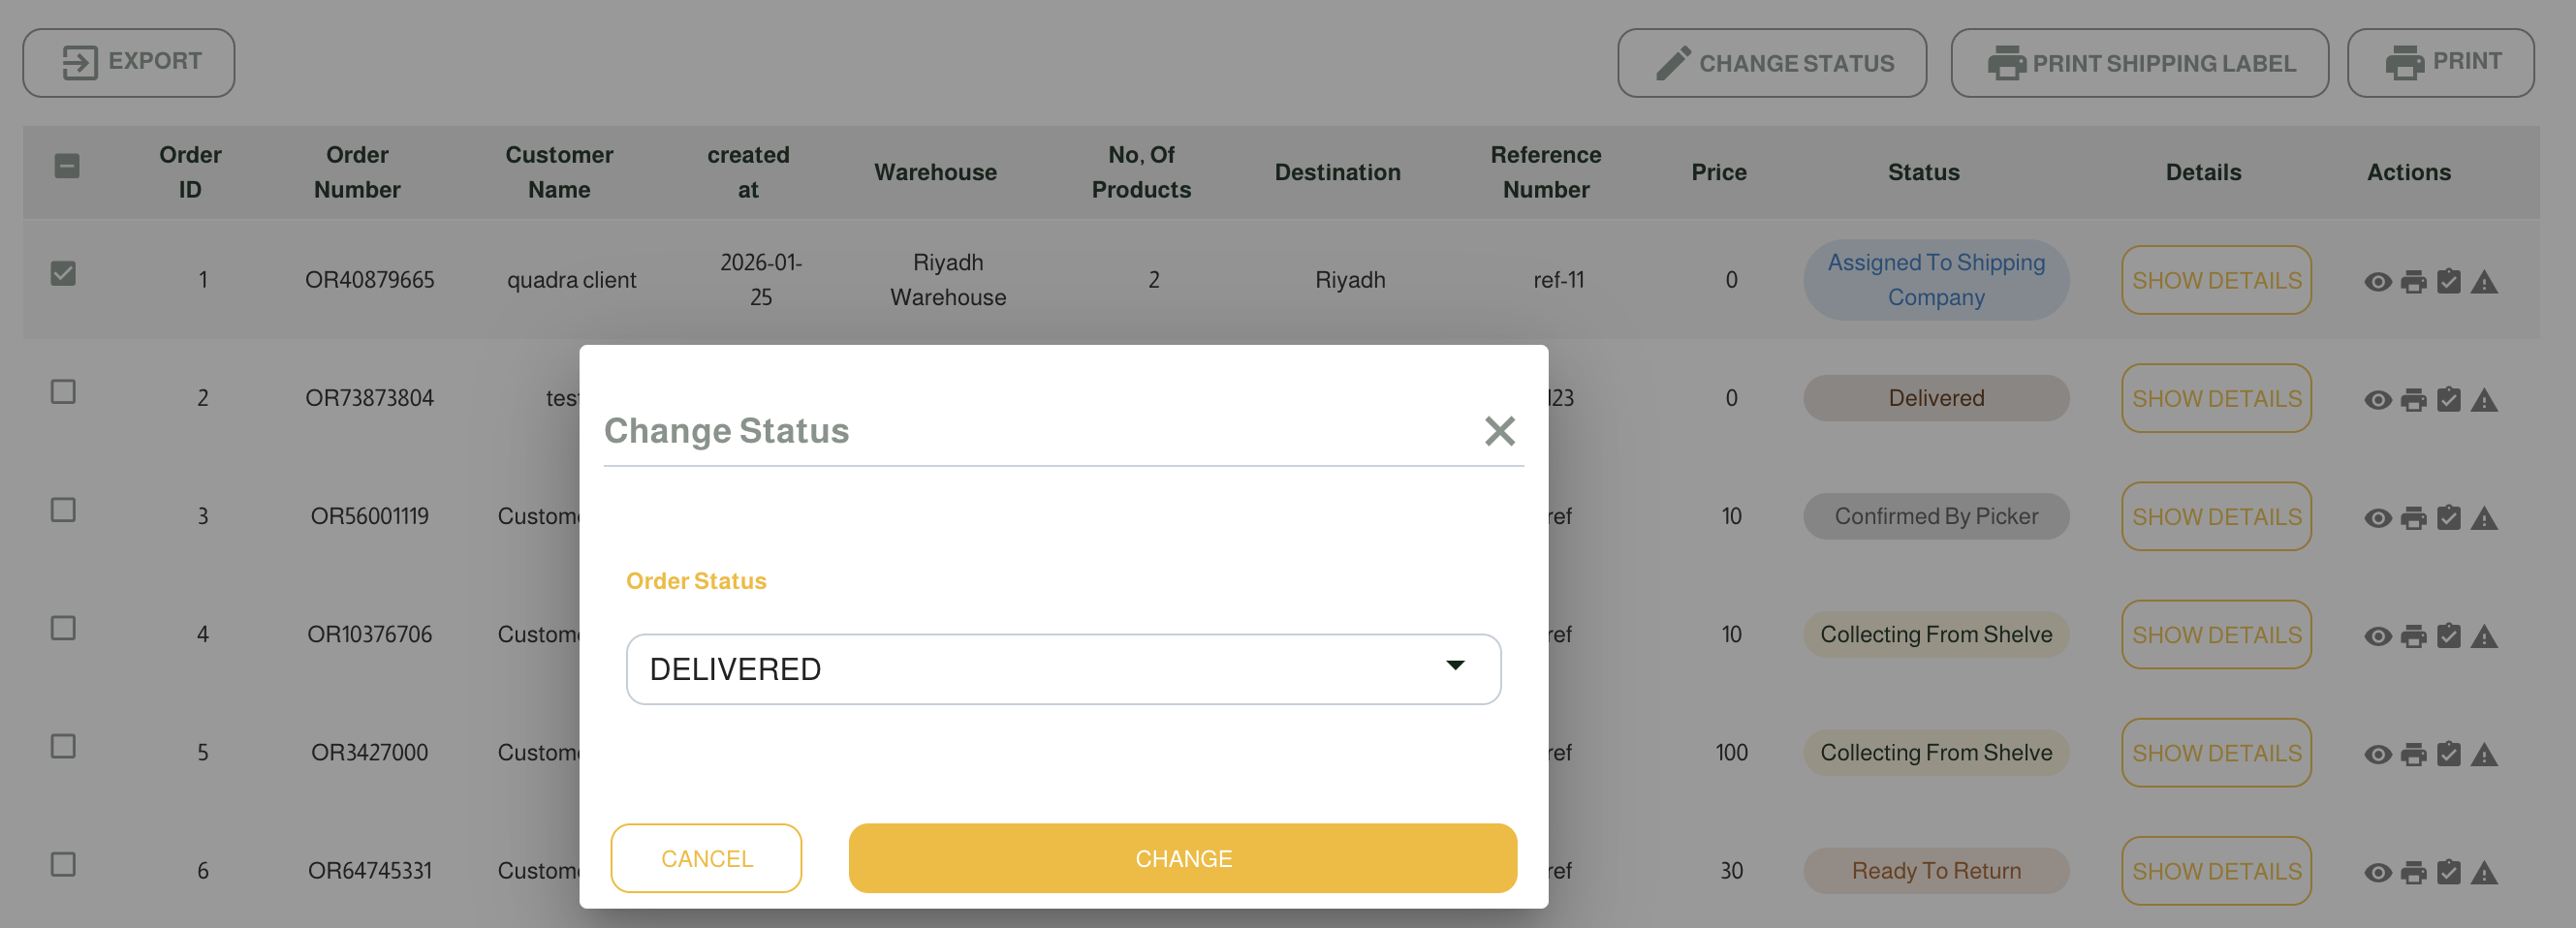Screen dimensions: 2576x928
Task: Click the clipboard check icon for order OR3427000
Action: tap(2448, 753)
